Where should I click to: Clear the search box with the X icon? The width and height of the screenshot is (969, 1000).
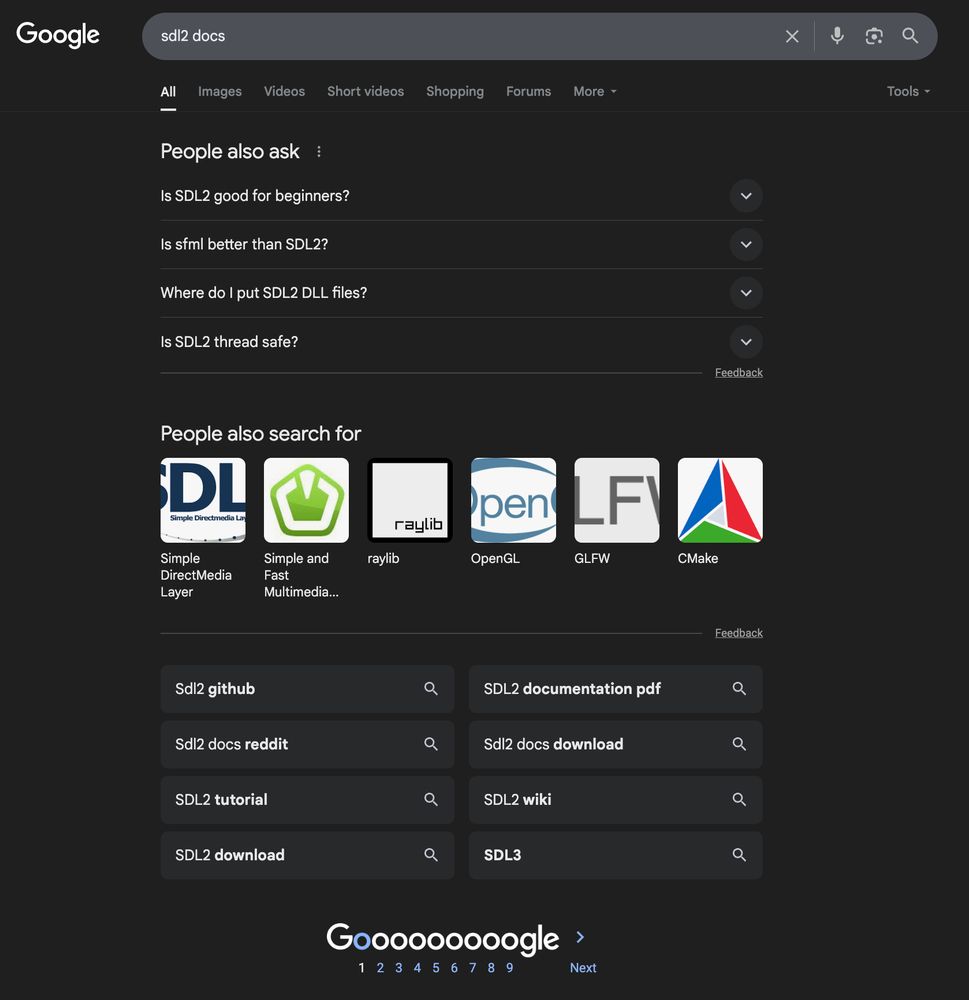pos(792,36)
